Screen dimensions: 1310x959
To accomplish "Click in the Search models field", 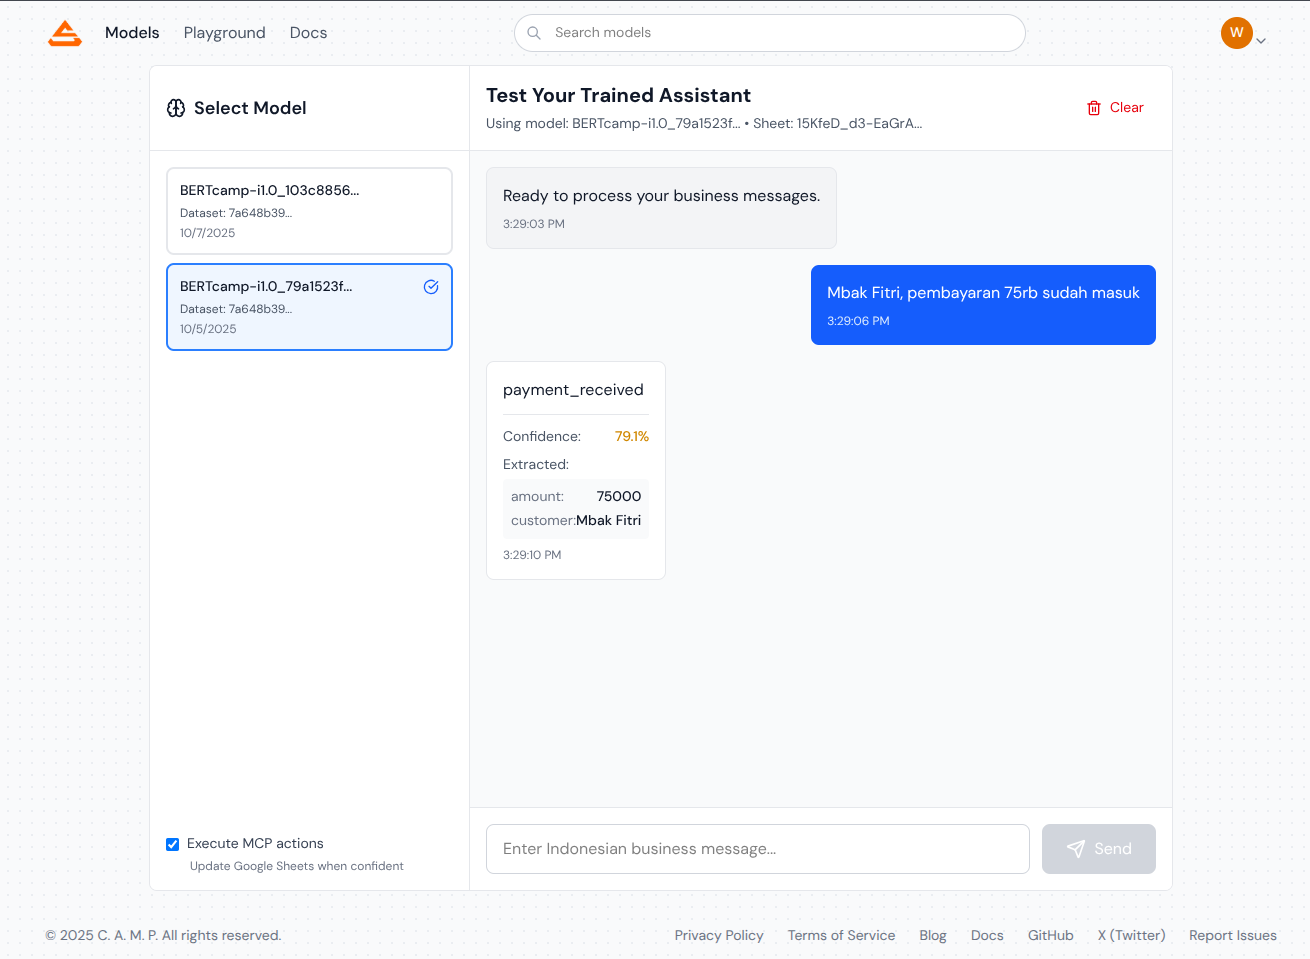I will [x=770, y=33].
